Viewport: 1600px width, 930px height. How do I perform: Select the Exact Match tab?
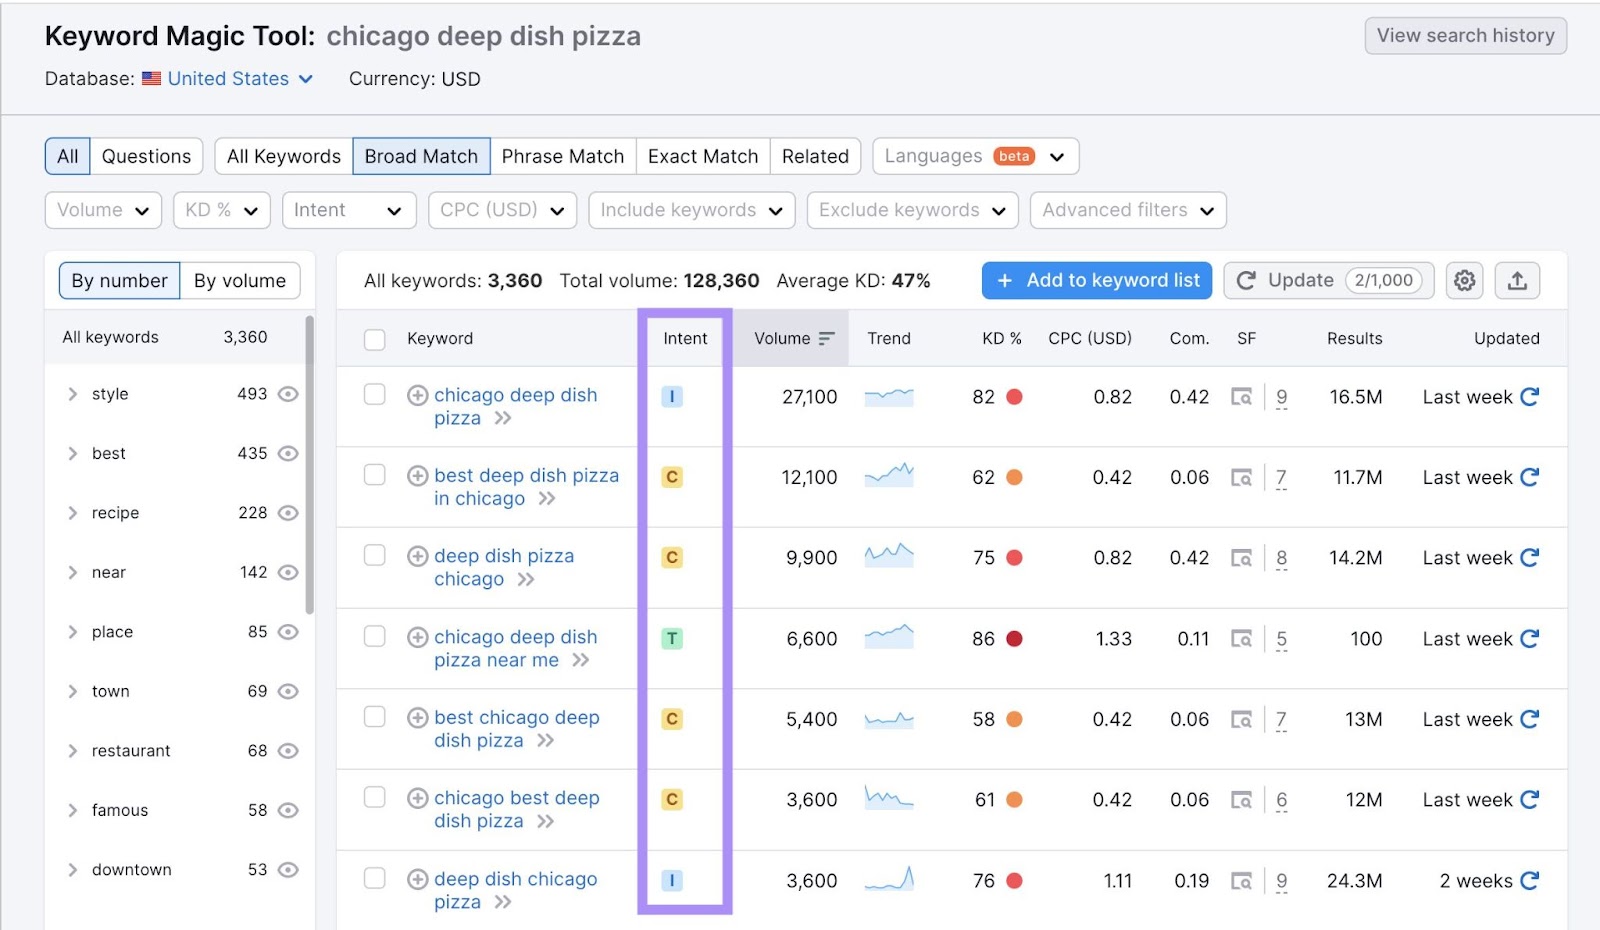702,156
